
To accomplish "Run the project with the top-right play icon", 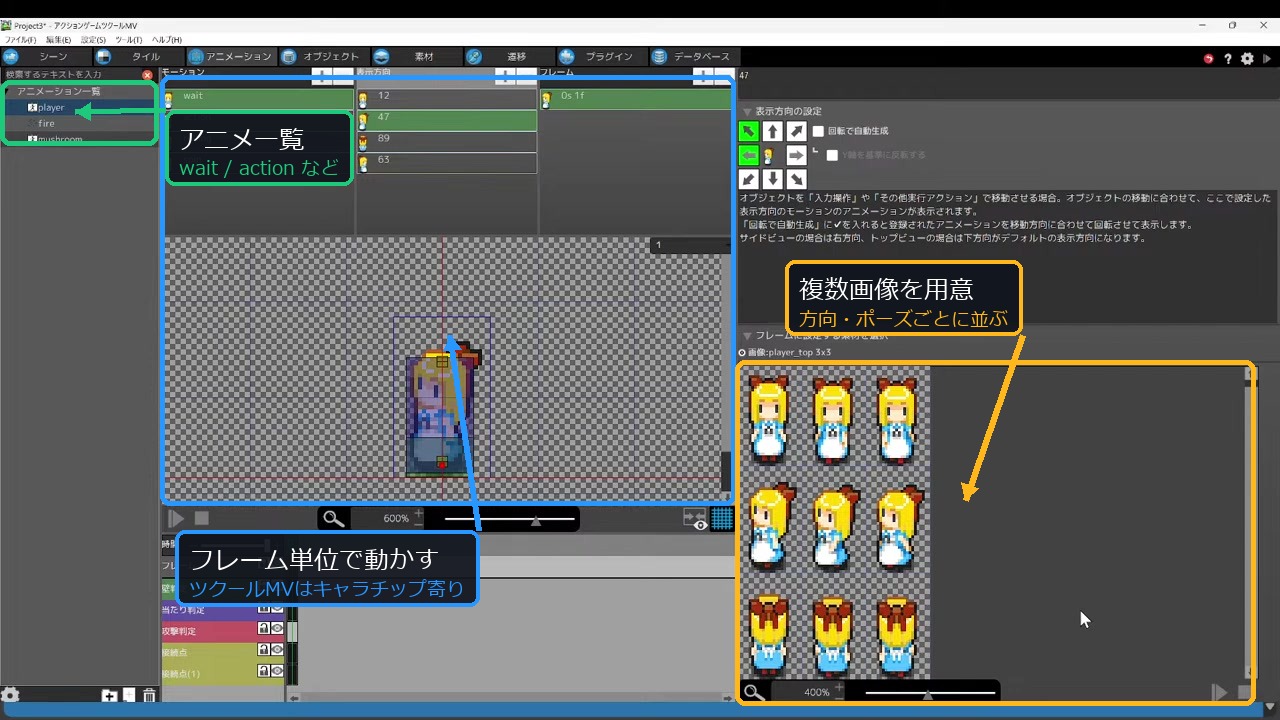I will click(1267, 59).
